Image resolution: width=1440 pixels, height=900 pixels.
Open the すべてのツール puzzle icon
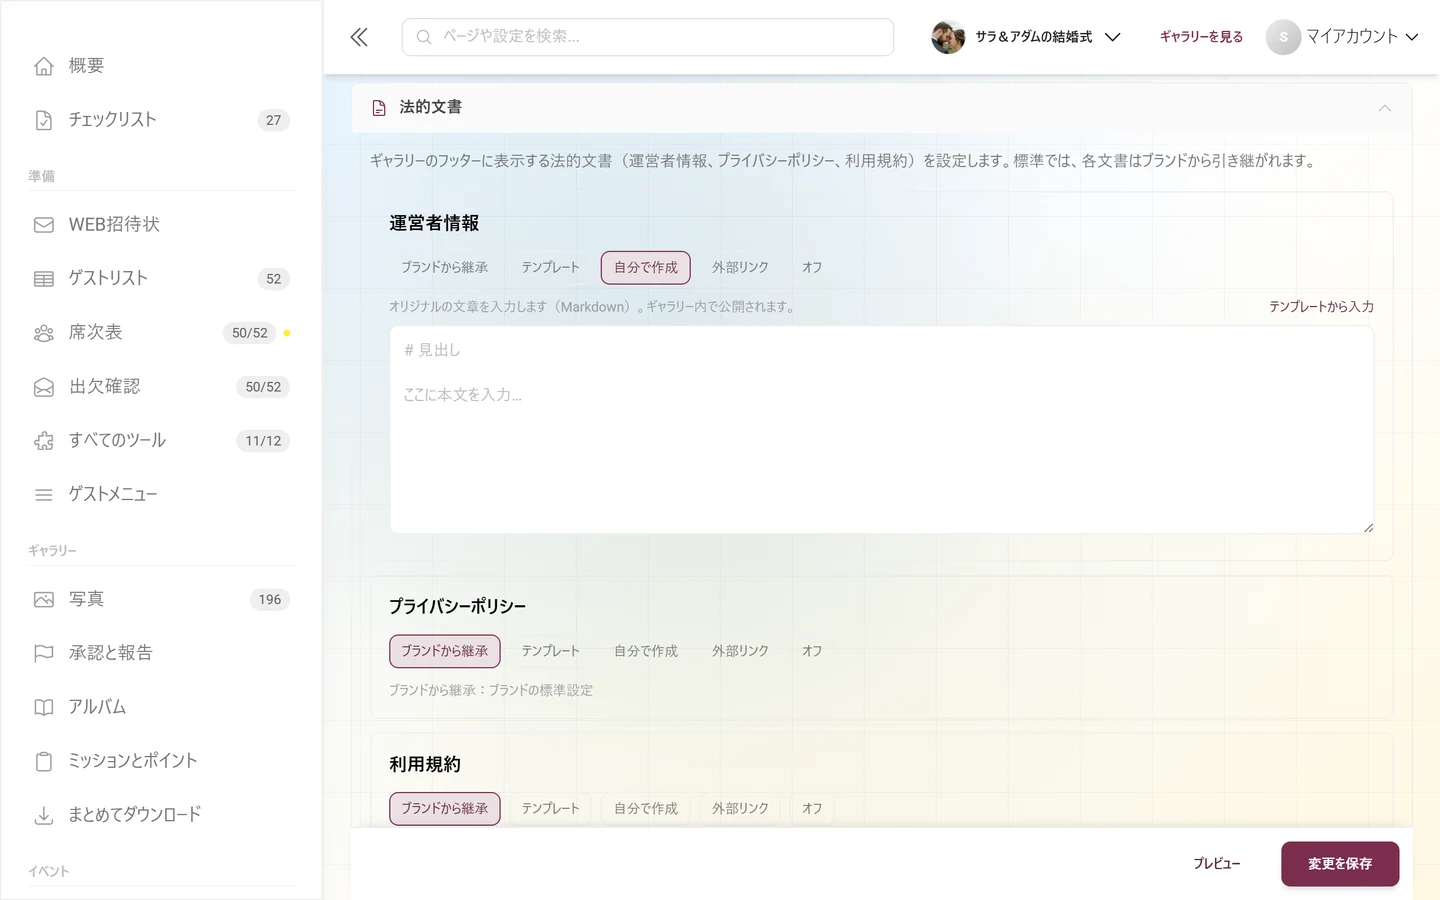(x=44, y=441)
